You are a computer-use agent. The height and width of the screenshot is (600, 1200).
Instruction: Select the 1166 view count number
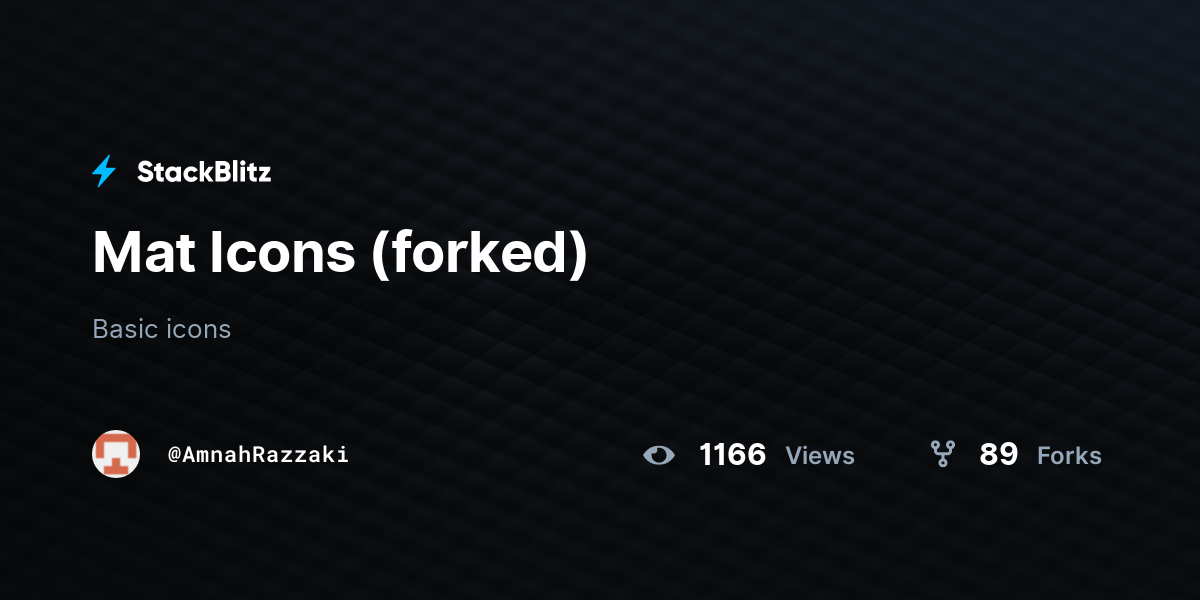pyautogui.click(x=733, y=455)
